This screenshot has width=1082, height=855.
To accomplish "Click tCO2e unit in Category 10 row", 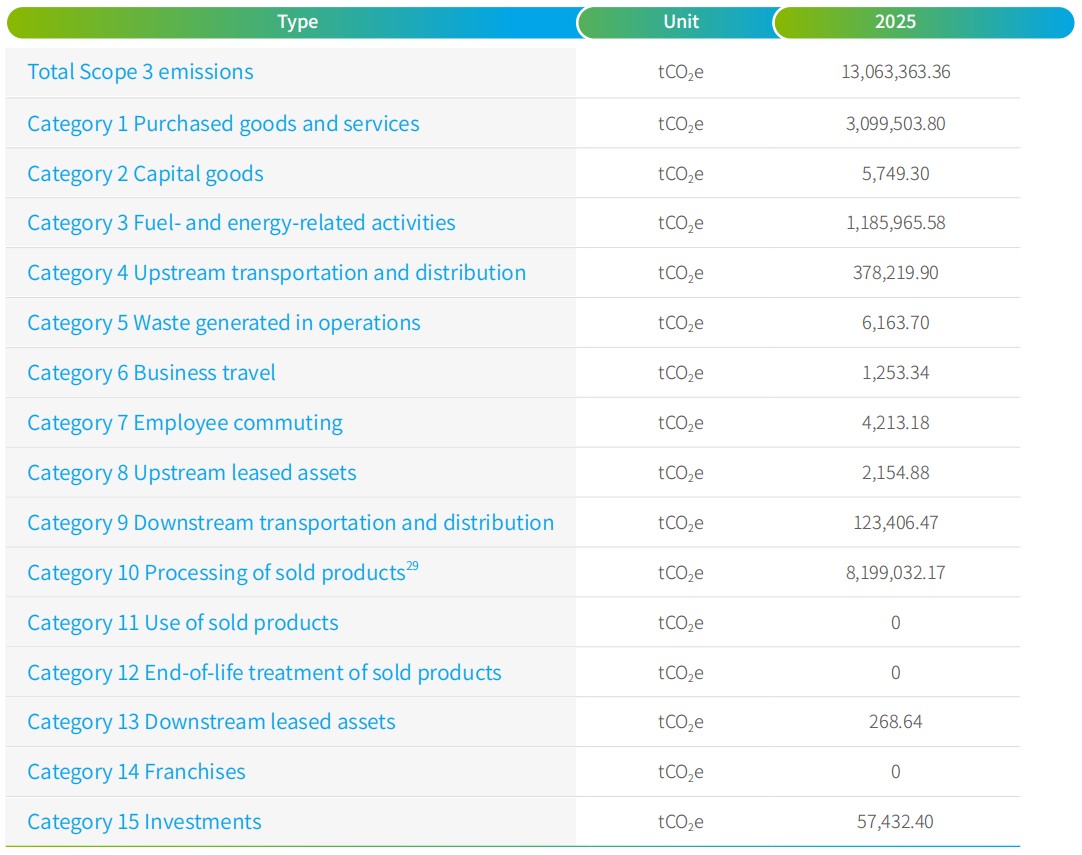I will click(680, 573).
